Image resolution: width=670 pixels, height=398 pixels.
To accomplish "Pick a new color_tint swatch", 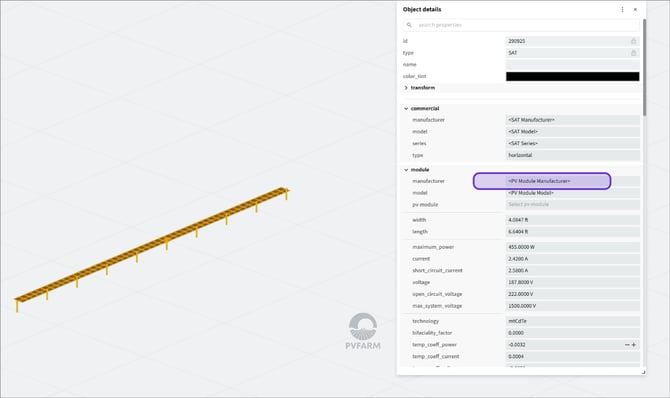I will pyautogui.click(x=573, y=77).
